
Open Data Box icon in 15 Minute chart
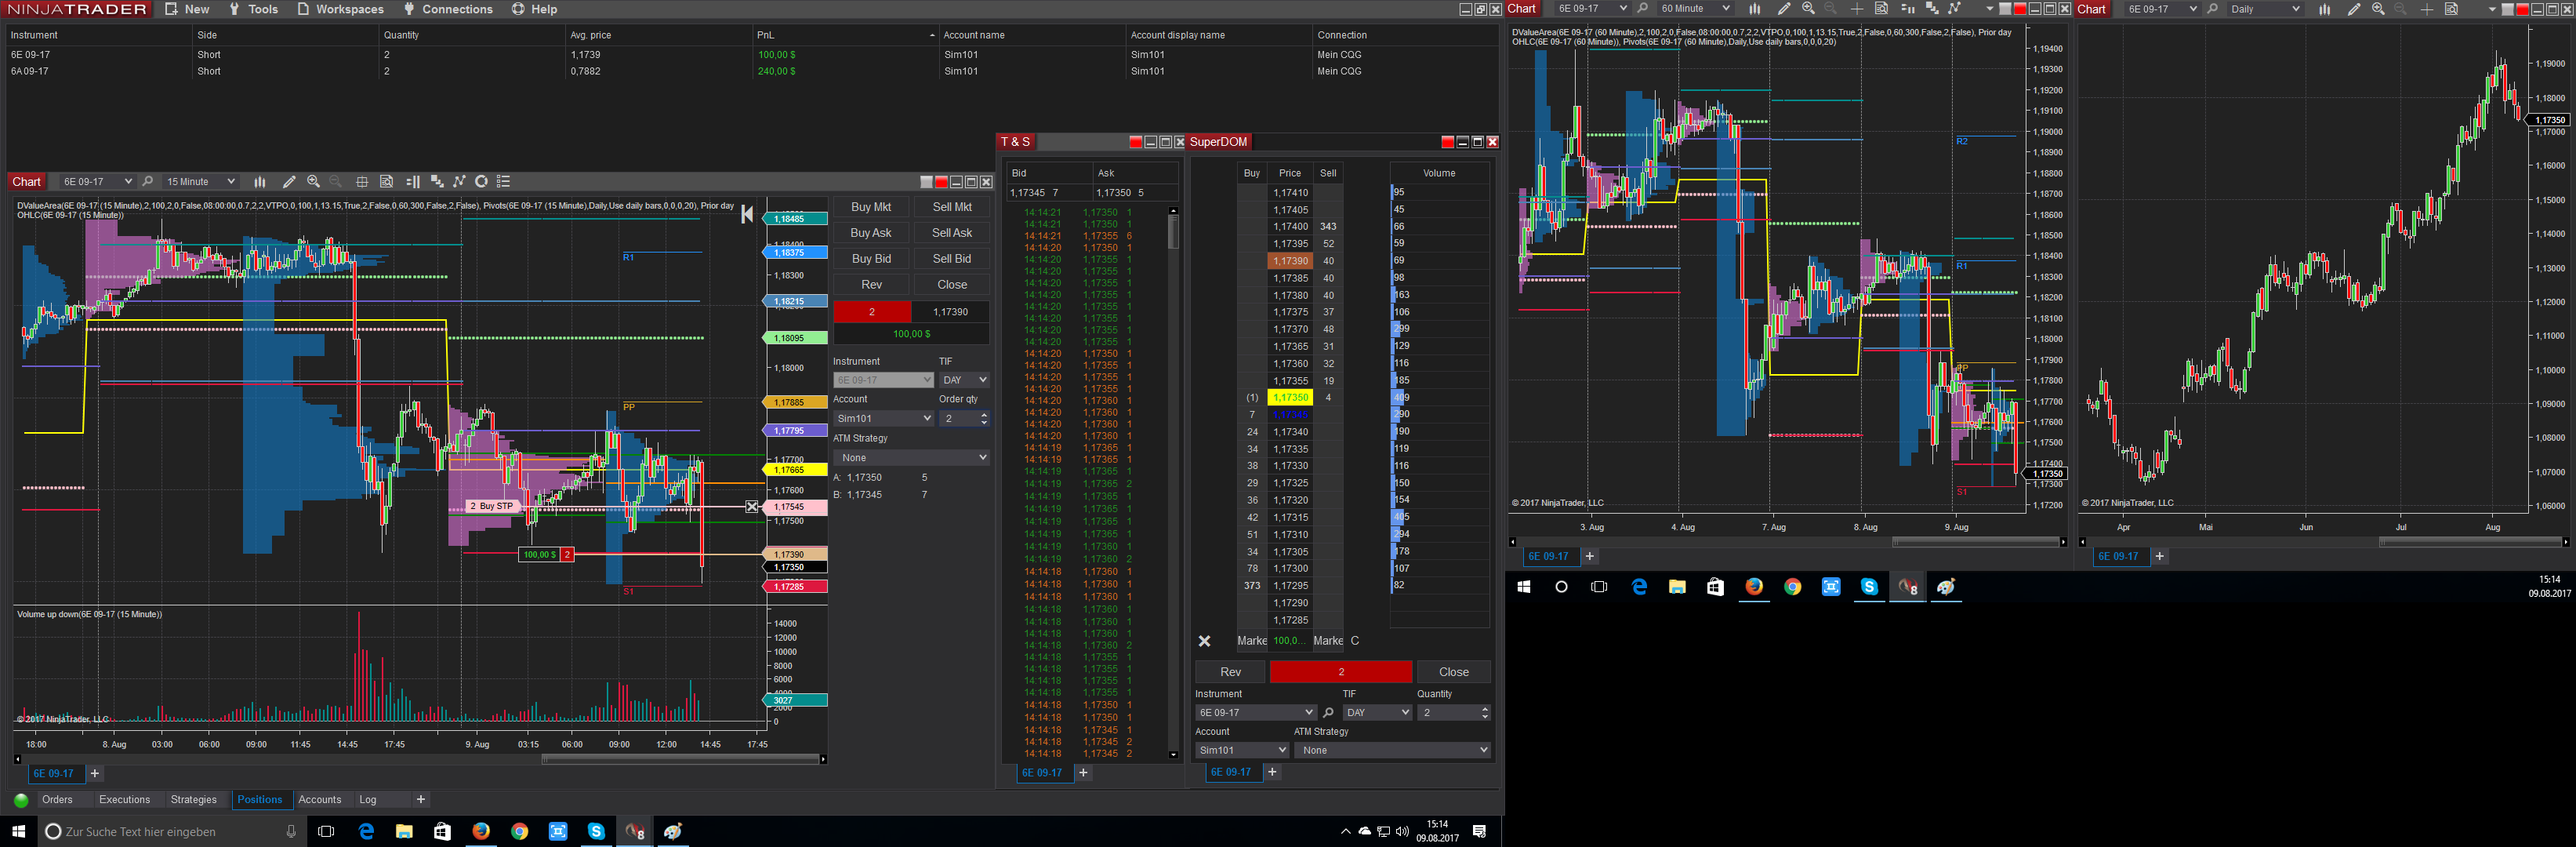(x=387, y=182)
